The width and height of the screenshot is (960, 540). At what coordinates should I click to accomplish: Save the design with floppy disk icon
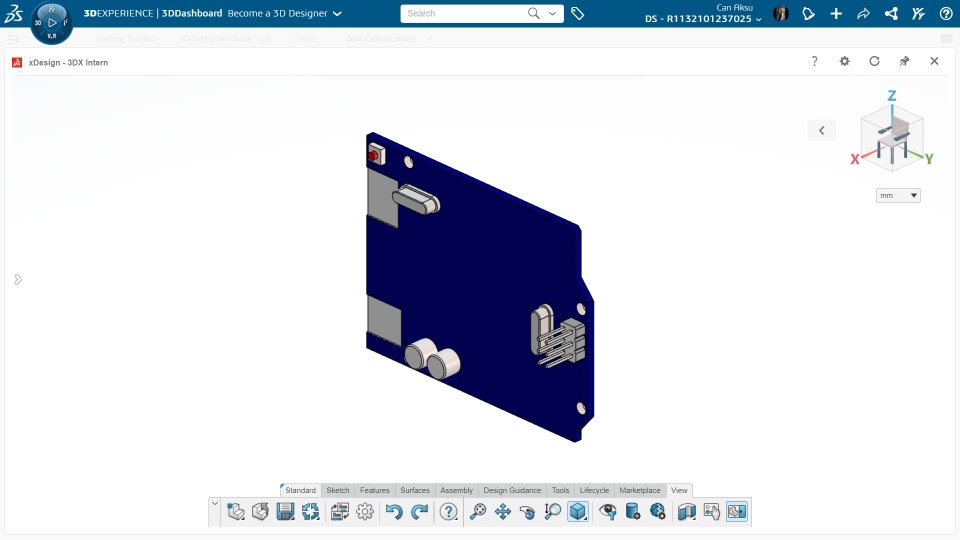tap(285, 511)
